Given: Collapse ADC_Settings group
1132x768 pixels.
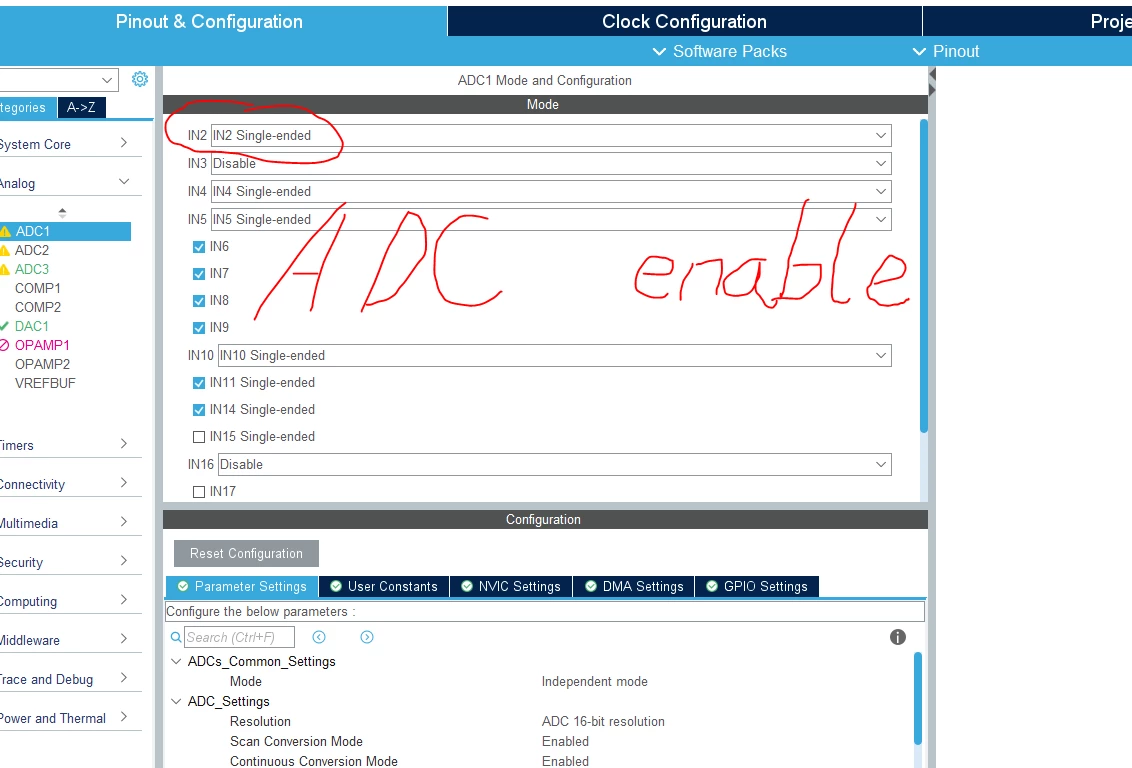Looking at the screenshot, I should [175, 701].
